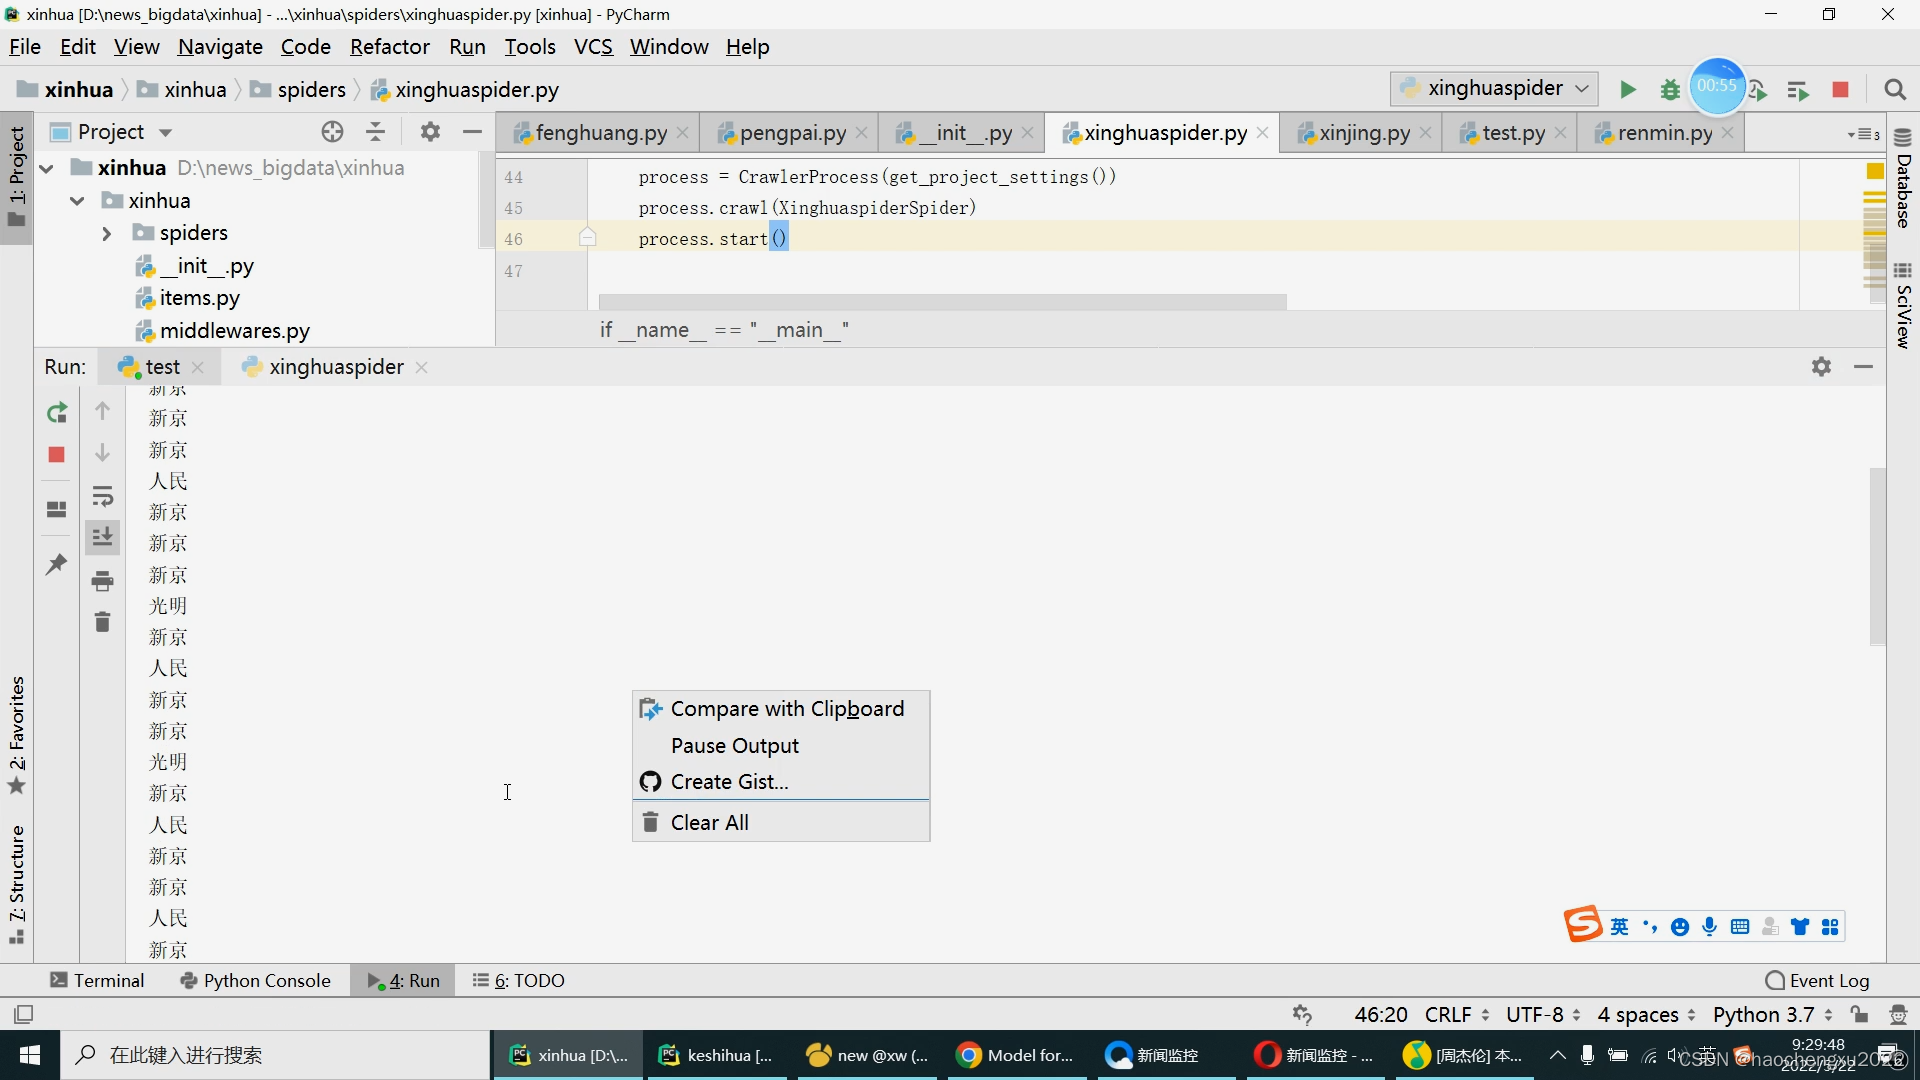
Task: Open the 4 spaces indent selector
Action: point(1646,1014)
